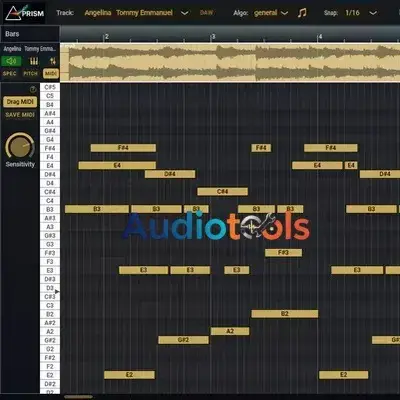Image resolution: width=400 pixels, height=400 pixels.
Task: Click the B4 piano key
Action: 50,105
